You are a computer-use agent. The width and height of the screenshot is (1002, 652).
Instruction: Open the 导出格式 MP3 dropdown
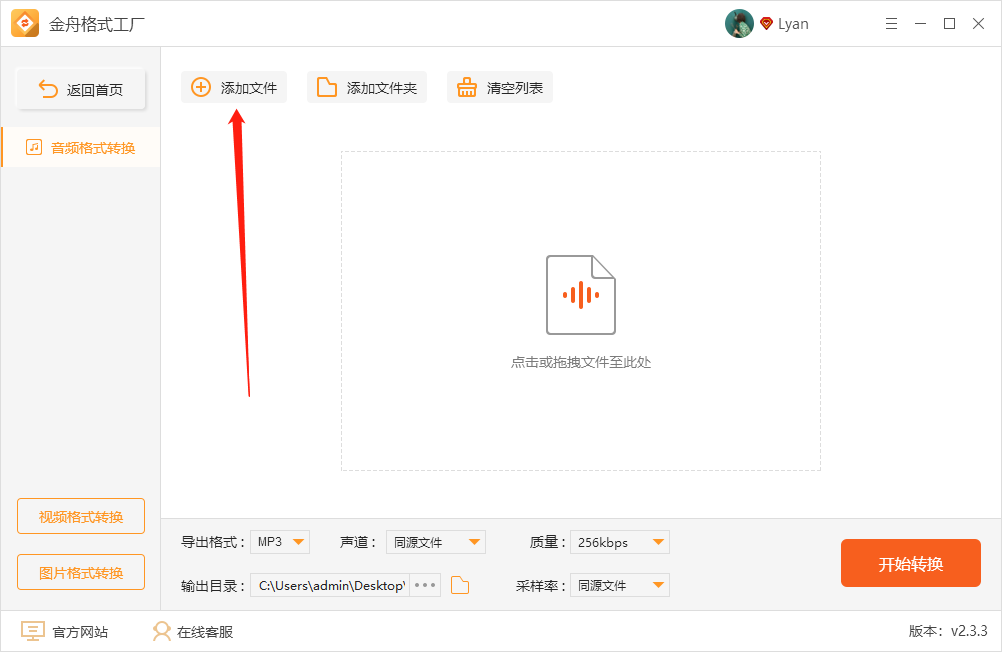(x=280, y=541)
